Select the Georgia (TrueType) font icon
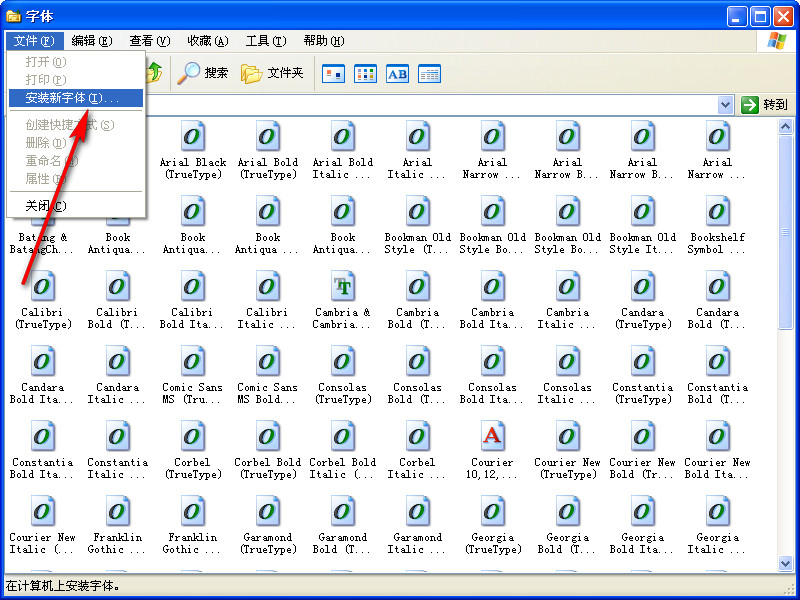This screenshot has width=800, height=600. coord(492,512)
